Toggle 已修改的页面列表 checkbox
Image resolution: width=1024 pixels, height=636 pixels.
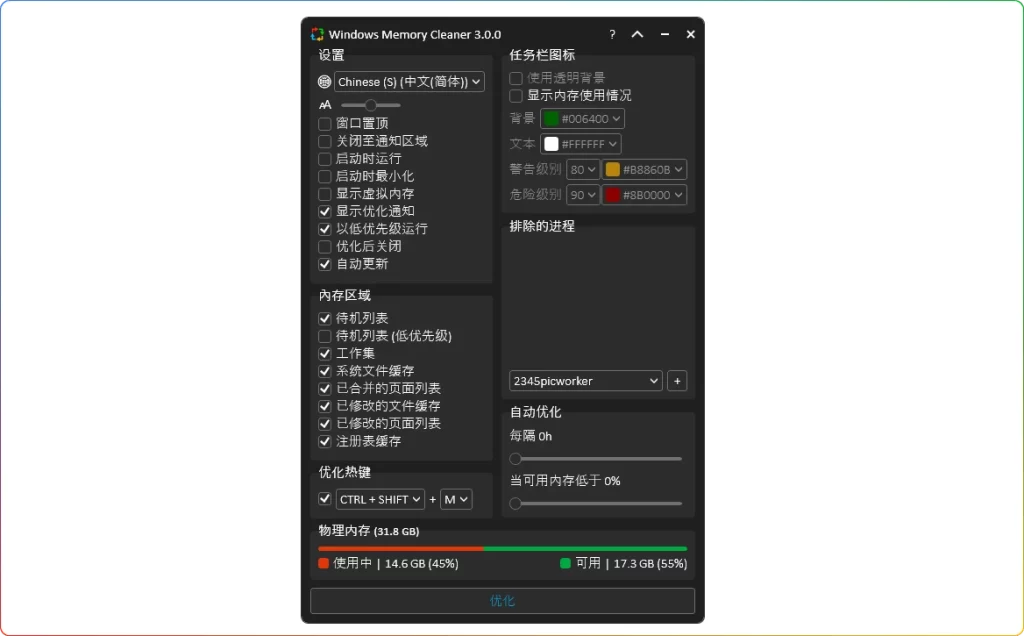click(x=325, y=424)
